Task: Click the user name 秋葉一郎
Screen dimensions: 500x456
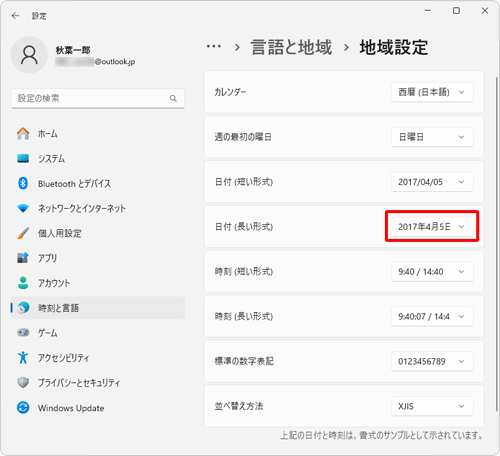Action: [73, 50]
